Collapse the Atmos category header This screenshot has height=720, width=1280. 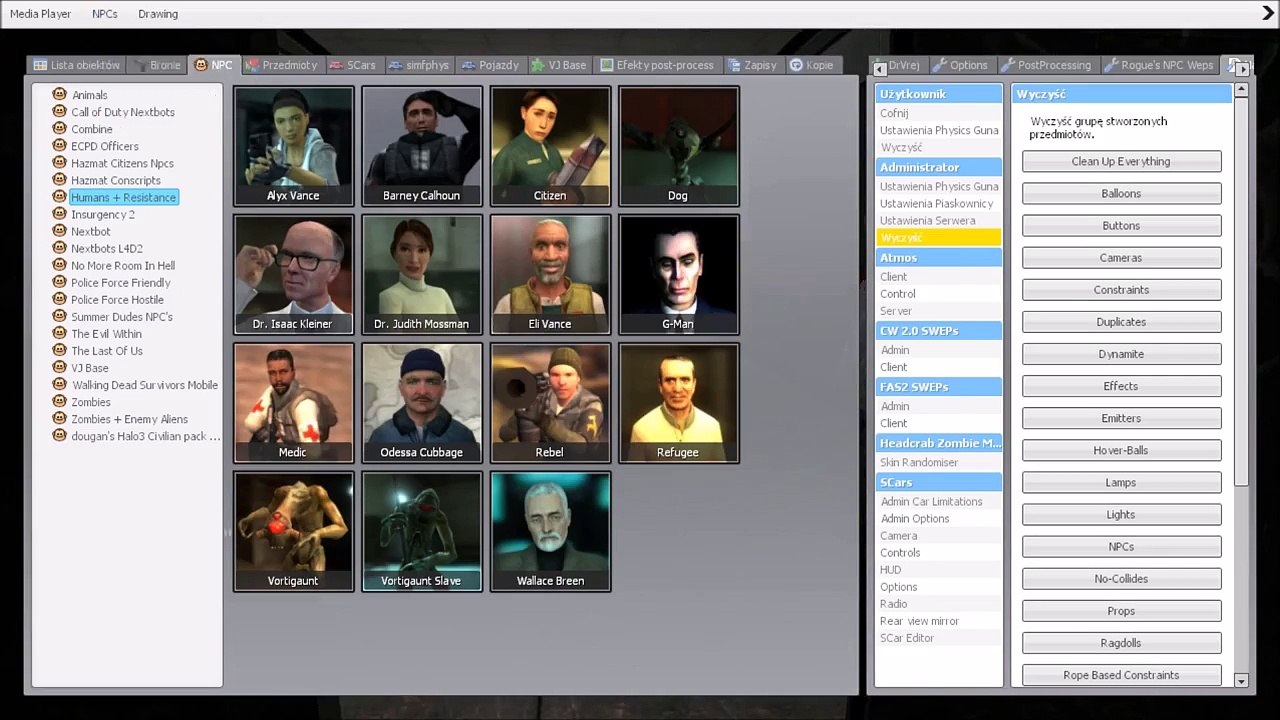point(938,258)
